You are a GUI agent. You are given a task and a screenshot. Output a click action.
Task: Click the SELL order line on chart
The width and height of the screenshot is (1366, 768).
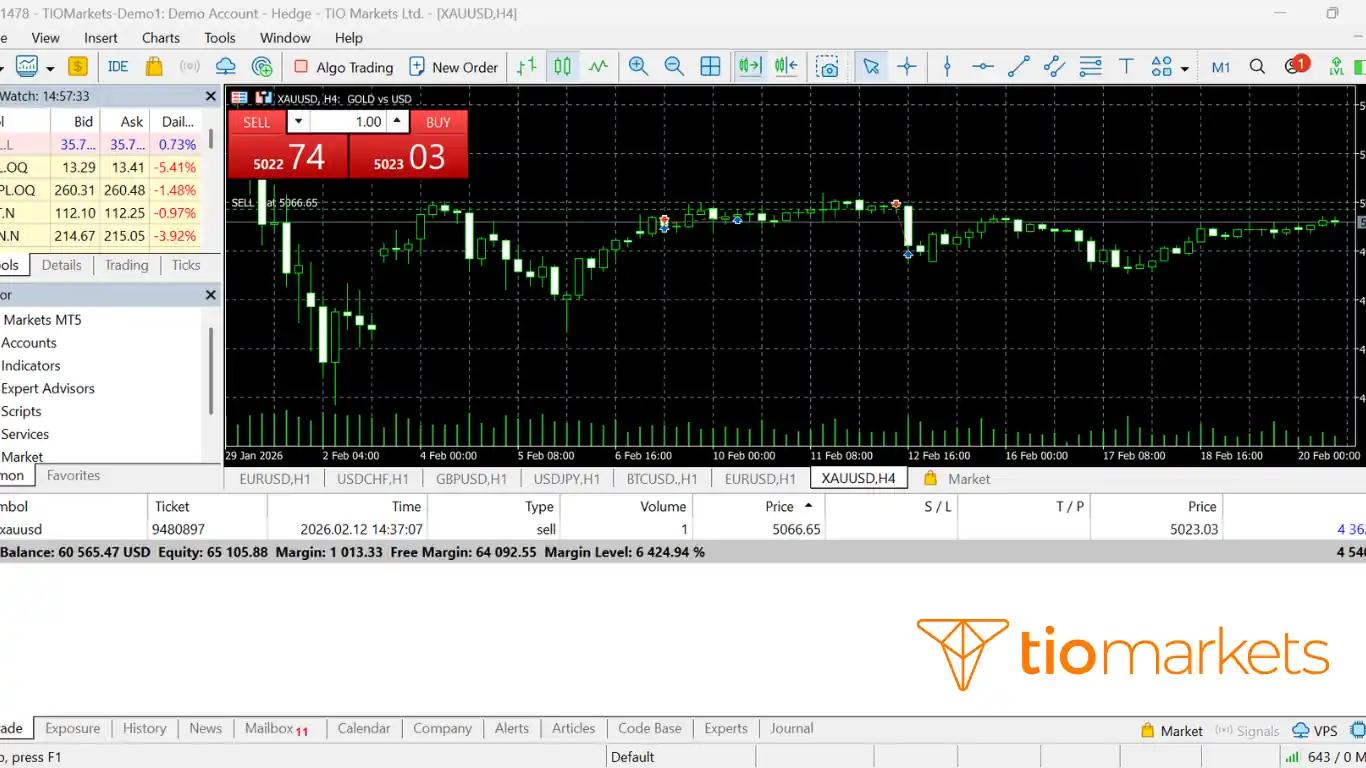point(275,202)
